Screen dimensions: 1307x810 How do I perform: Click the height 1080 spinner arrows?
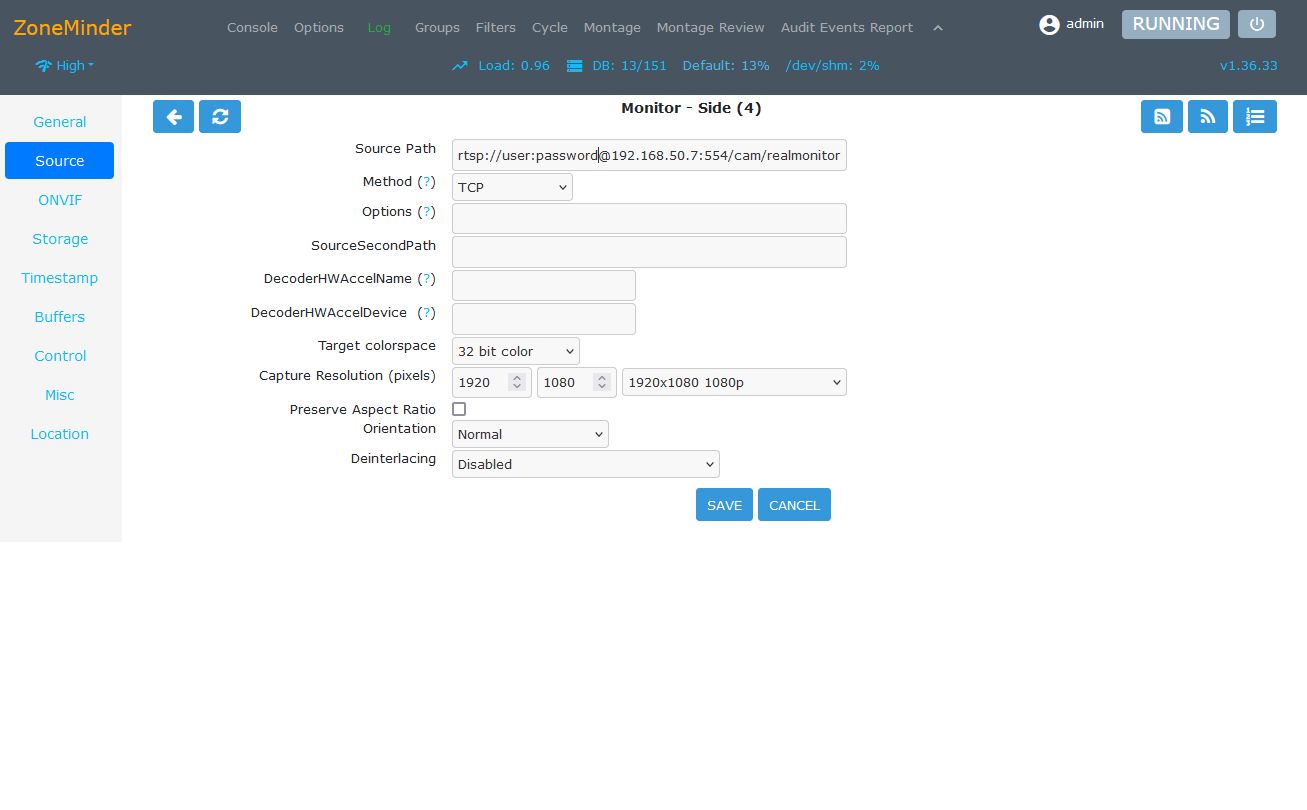coord(602,382)
